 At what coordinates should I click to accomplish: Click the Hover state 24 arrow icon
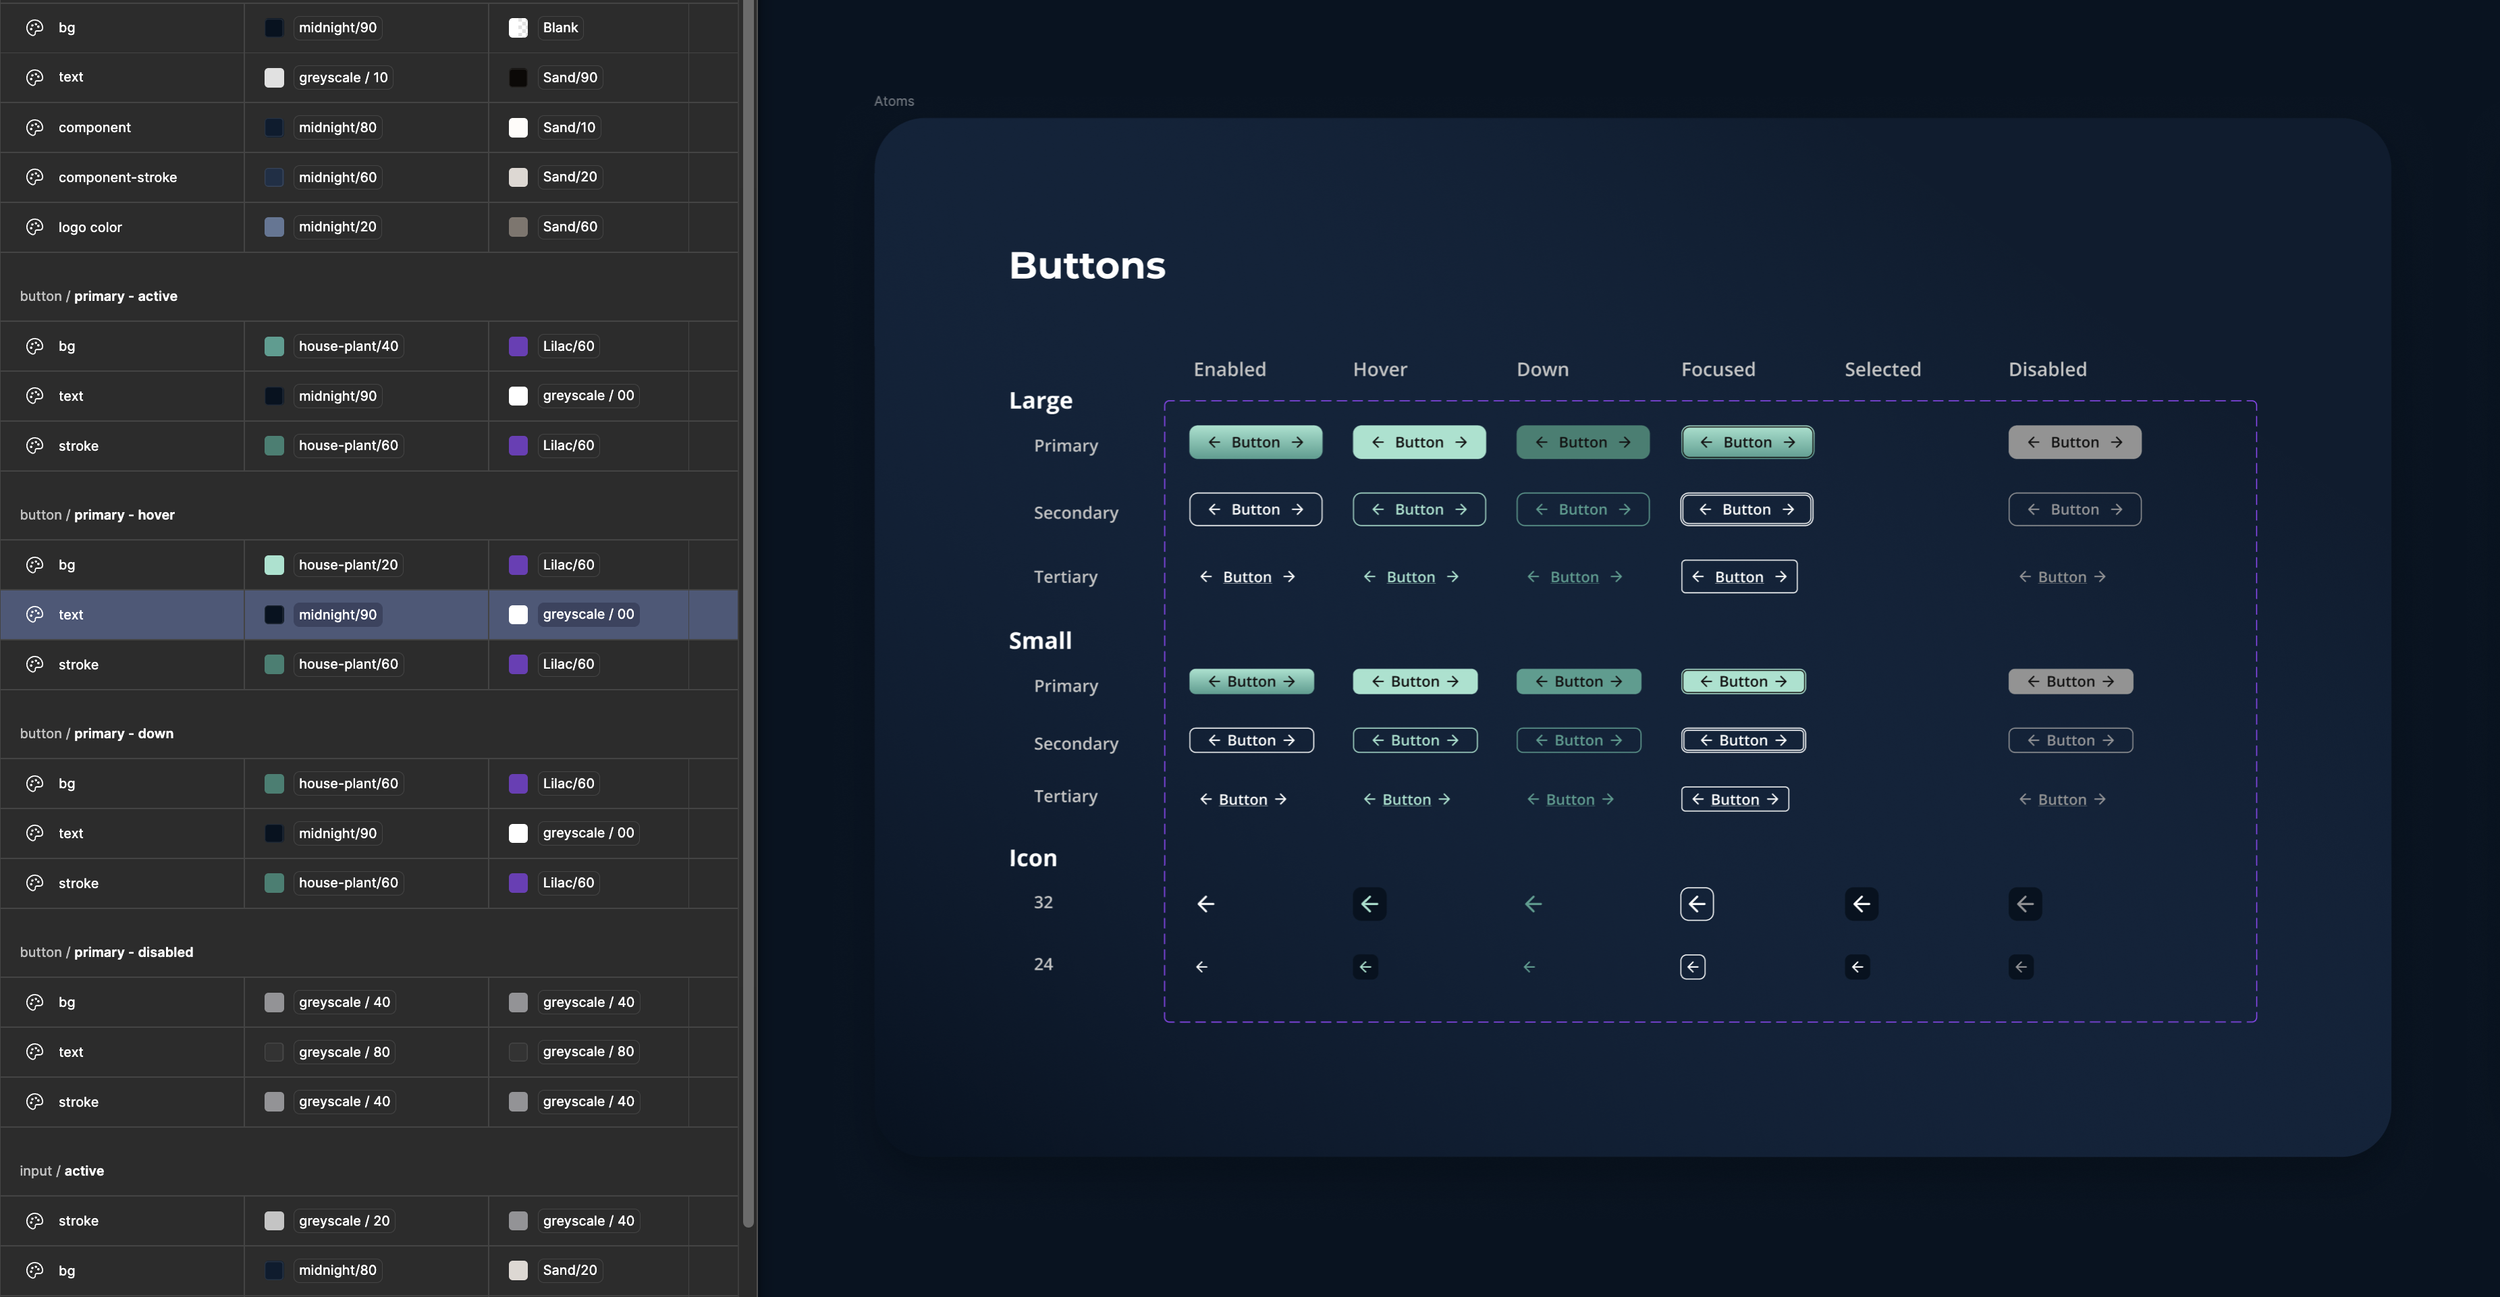[x=1365, y=967]
